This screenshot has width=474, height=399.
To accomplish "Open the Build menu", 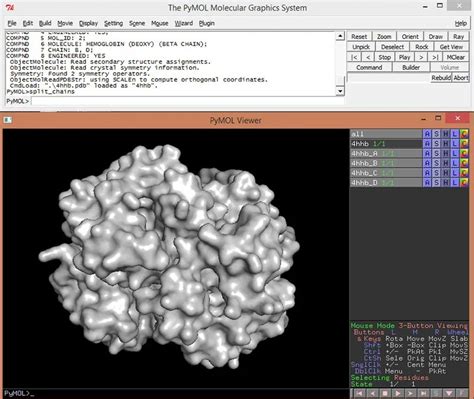I will pyautogui.click(x=45, y=23).
